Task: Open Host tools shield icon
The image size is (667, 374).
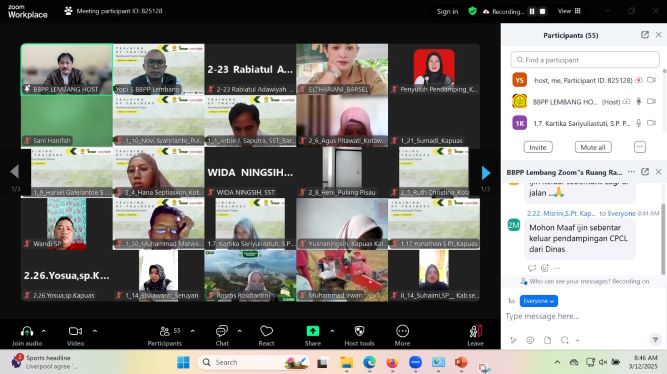Action: 359,331
